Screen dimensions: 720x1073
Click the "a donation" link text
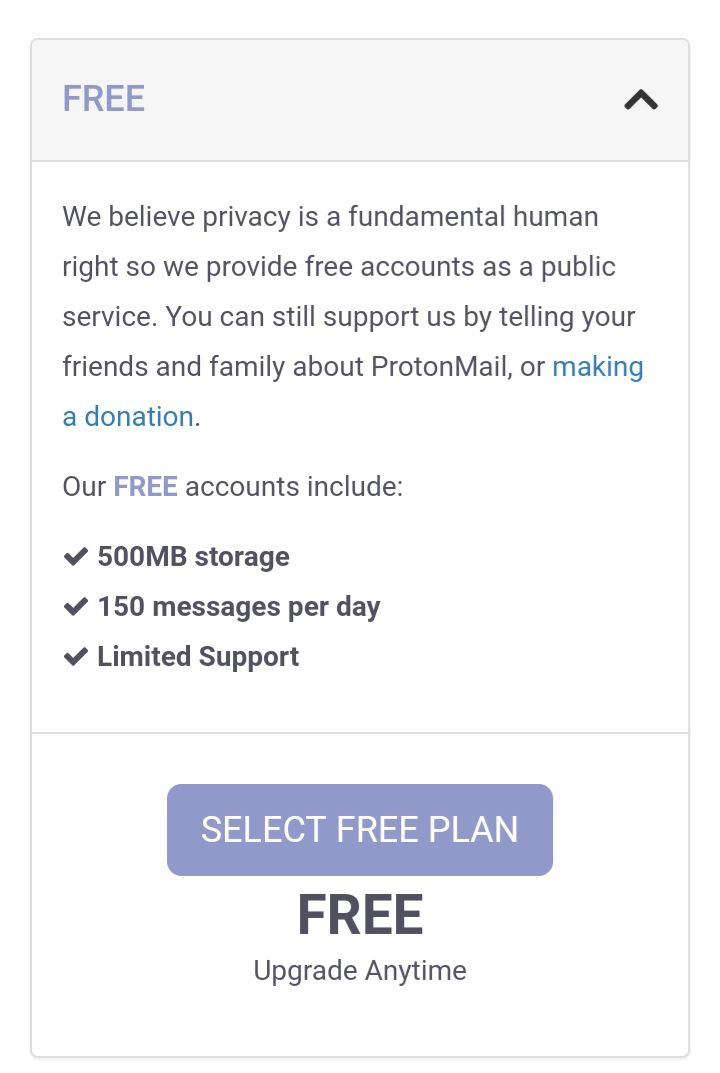click(x=128, y=417)
